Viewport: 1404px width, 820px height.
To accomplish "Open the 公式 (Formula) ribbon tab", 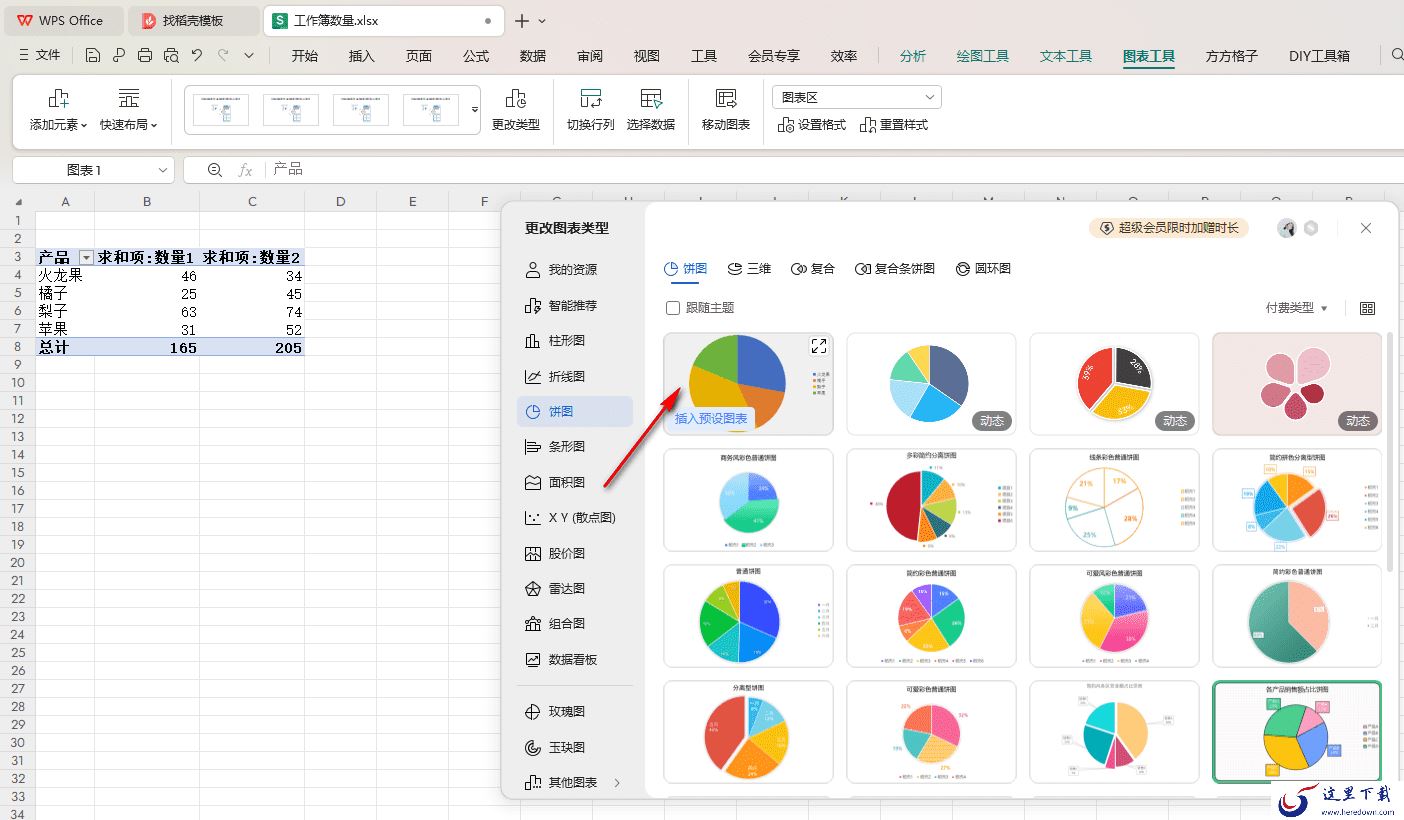I will [x=476, y=56].
